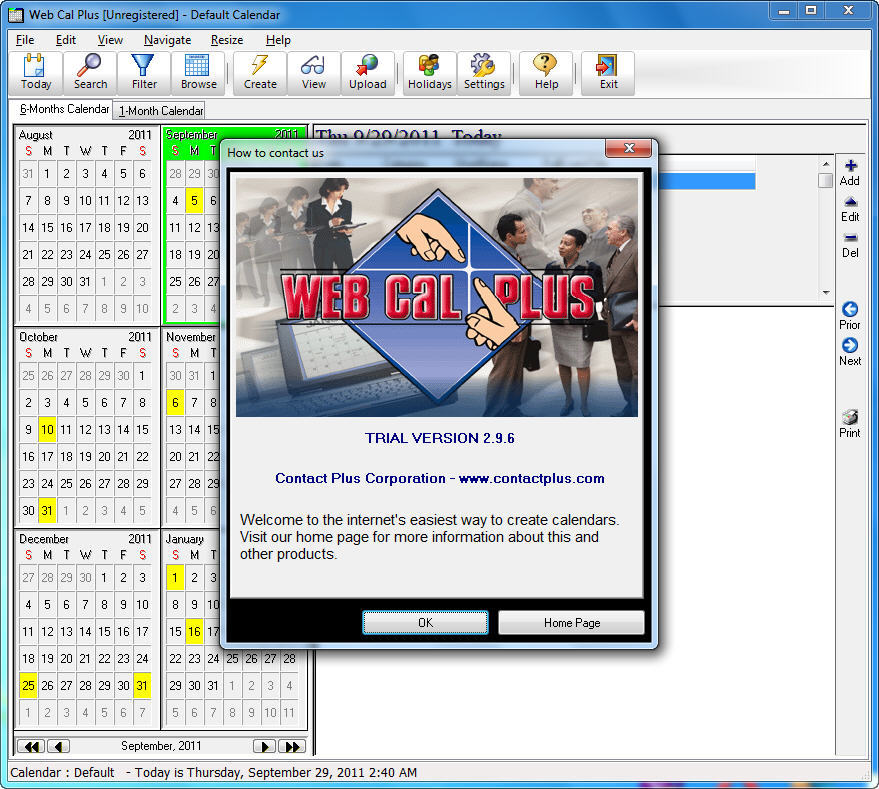
Task: Close the How to contact us dialog
Action: tap(628, 148)
